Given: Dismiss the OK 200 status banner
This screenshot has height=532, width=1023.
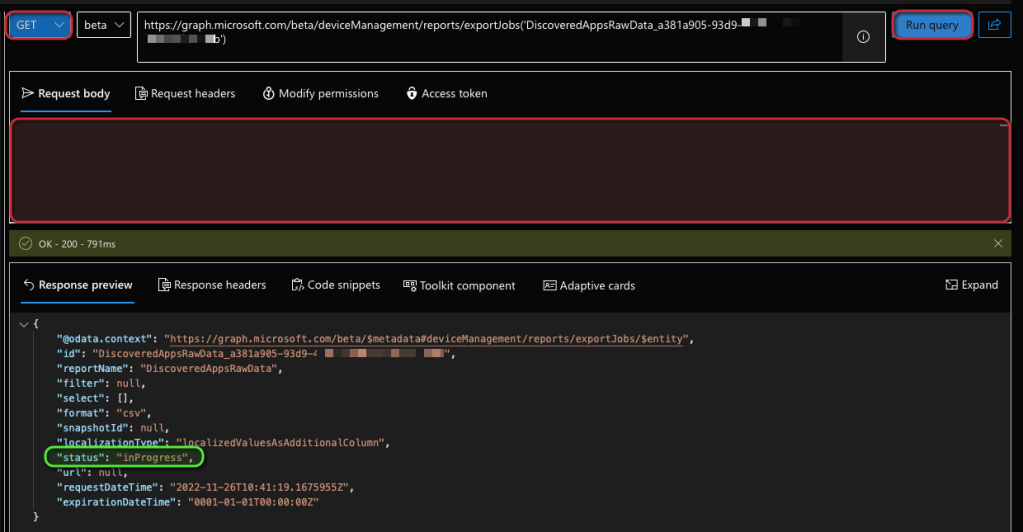Looking at the screenshot, I should 998,243.
